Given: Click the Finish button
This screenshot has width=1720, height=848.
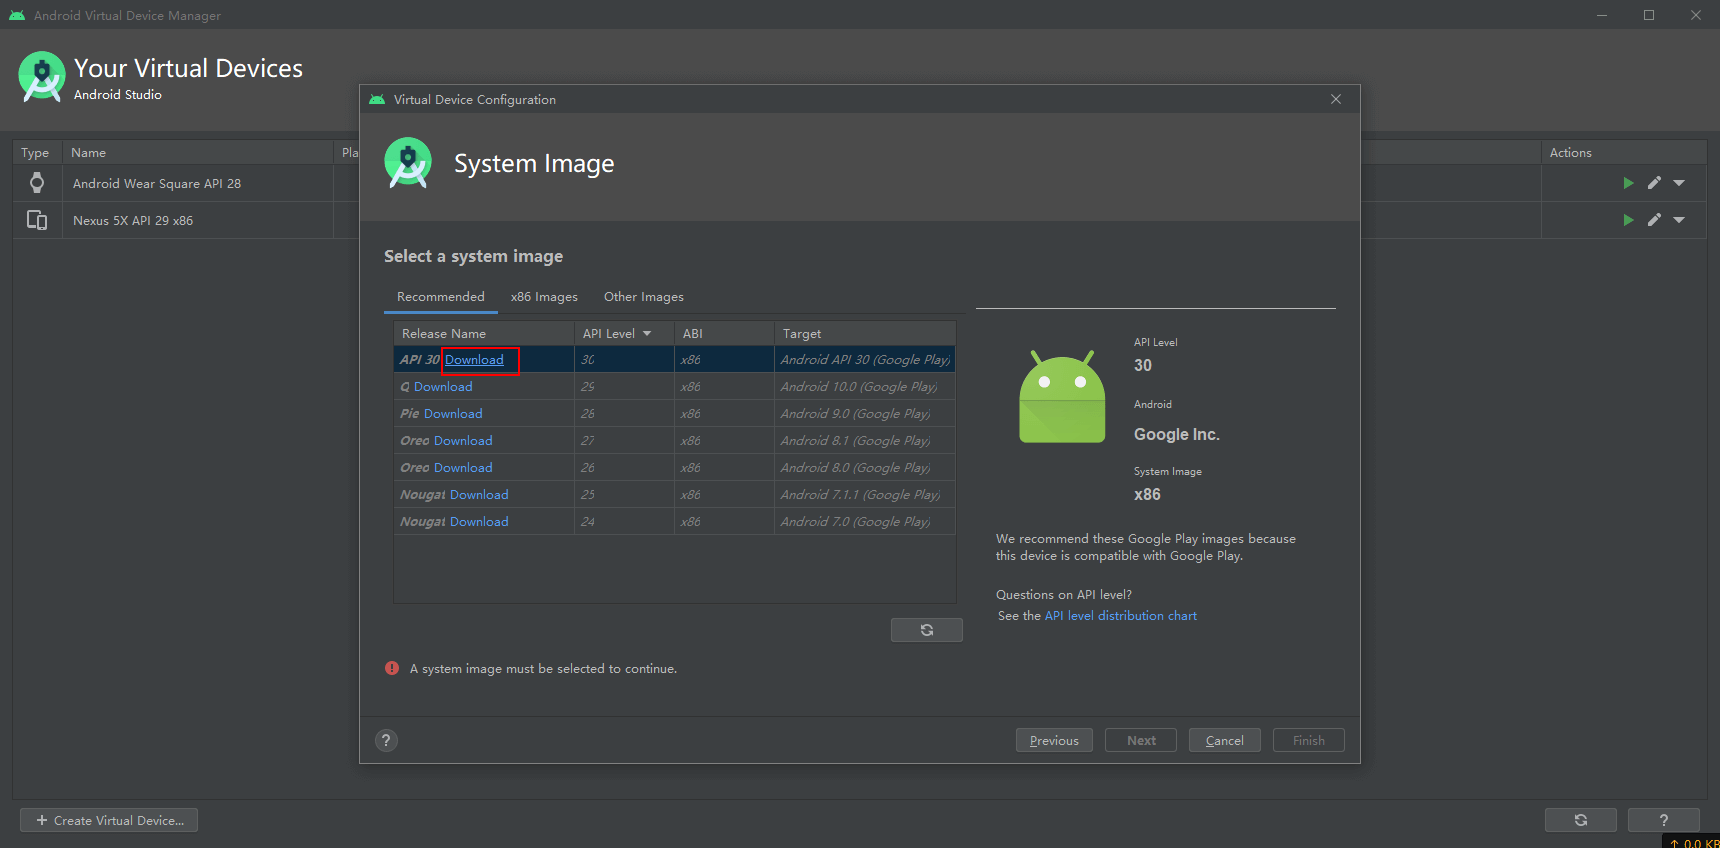Looking at the screenshot, I should [1309, 740].
